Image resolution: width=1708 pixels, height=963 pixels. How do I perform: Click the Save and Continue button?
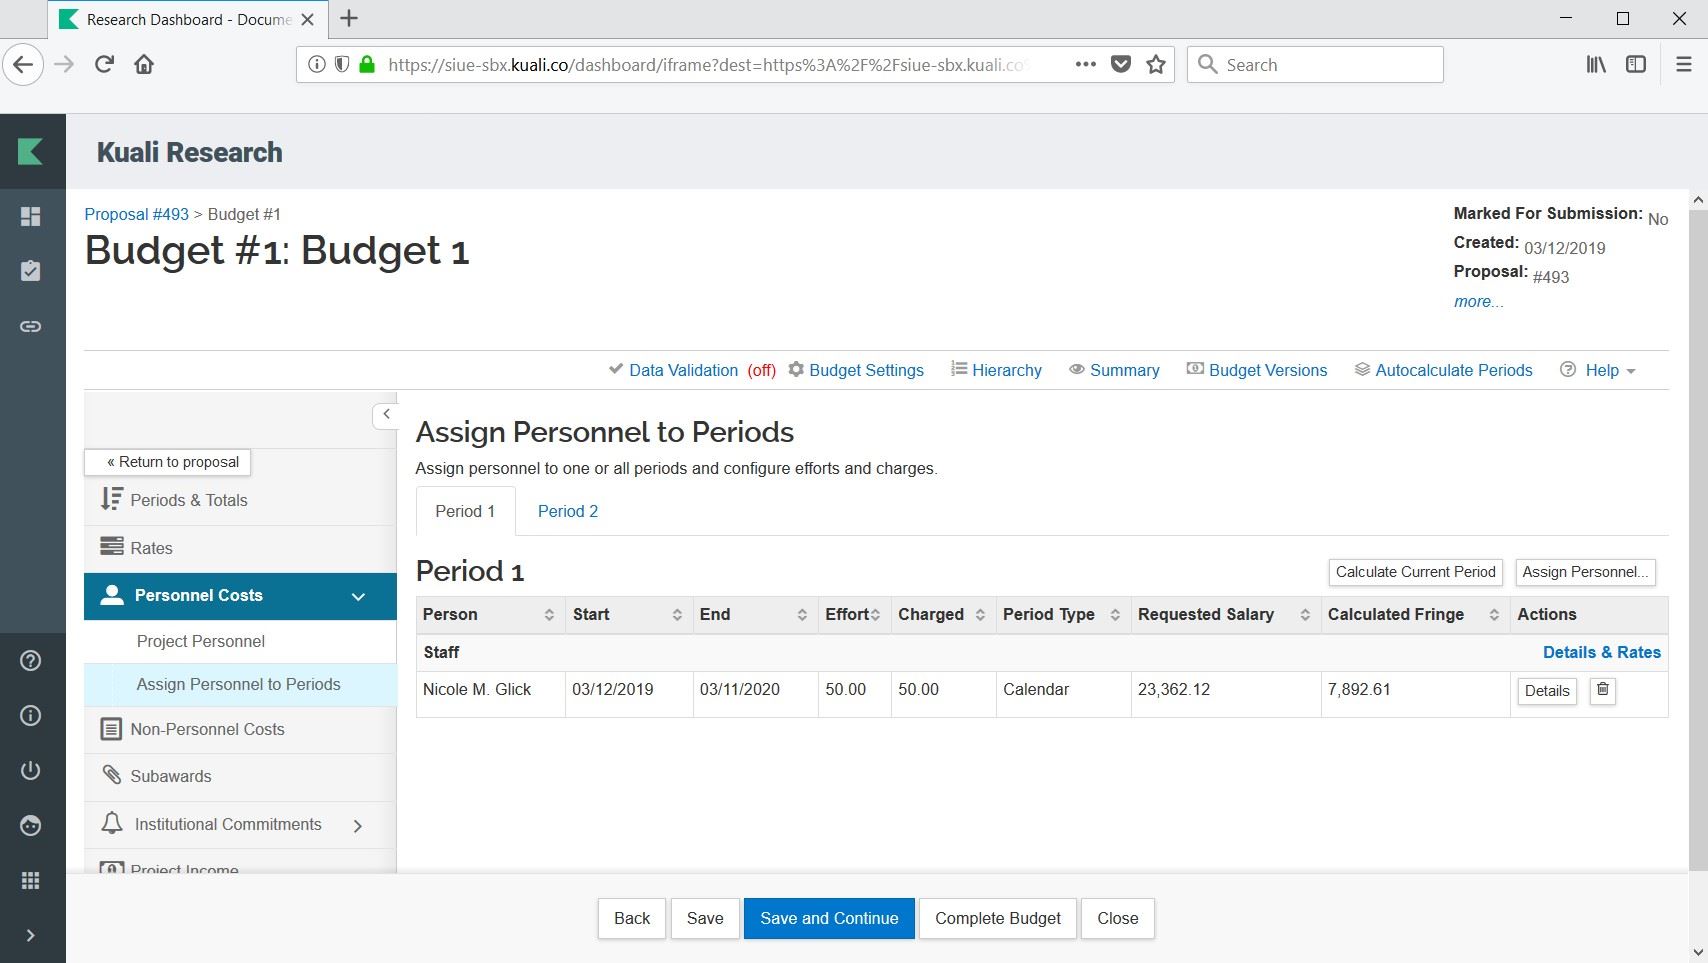point(828,918)
